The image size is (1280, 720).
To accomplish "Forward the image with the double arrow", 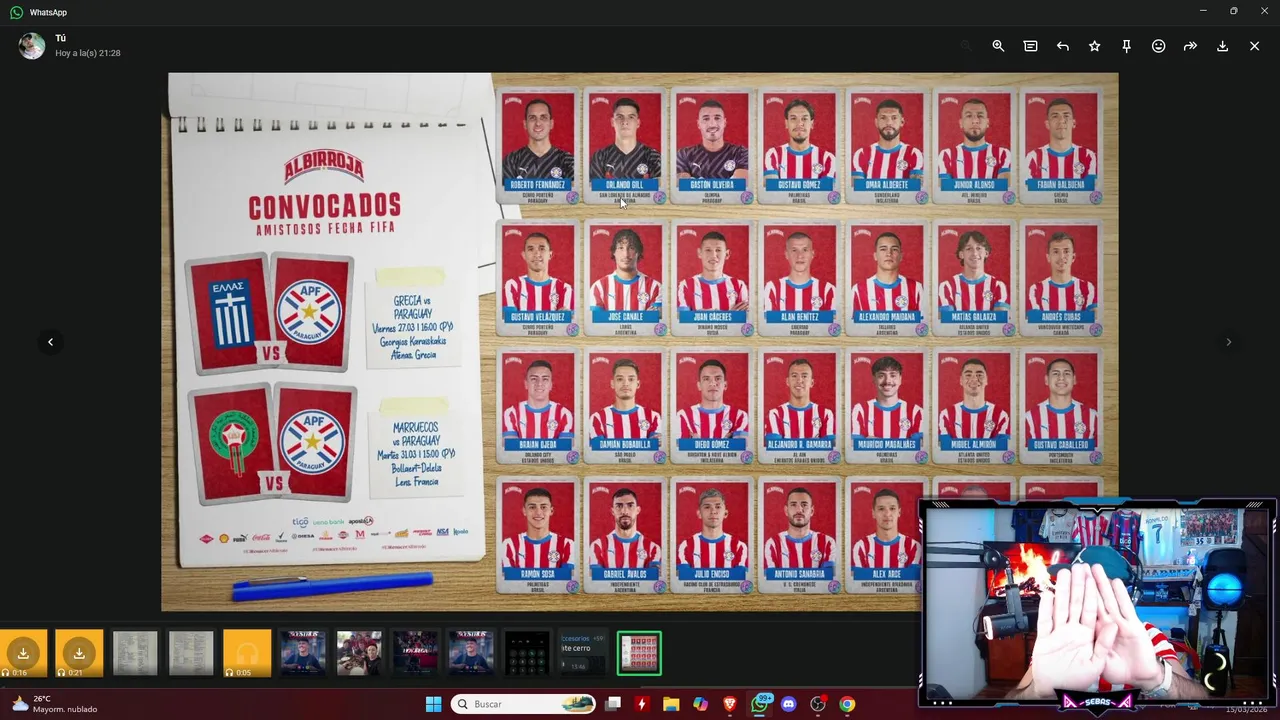I will click(1190, 46).
